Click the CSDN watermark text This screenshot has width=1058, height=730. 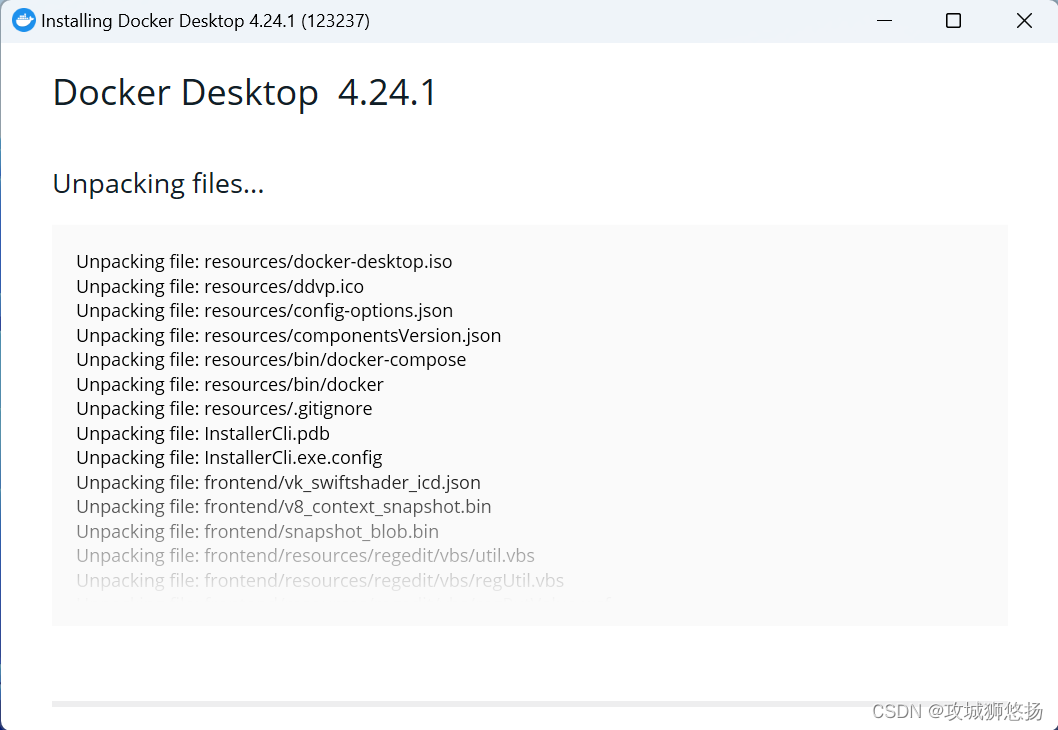[958, 711]
